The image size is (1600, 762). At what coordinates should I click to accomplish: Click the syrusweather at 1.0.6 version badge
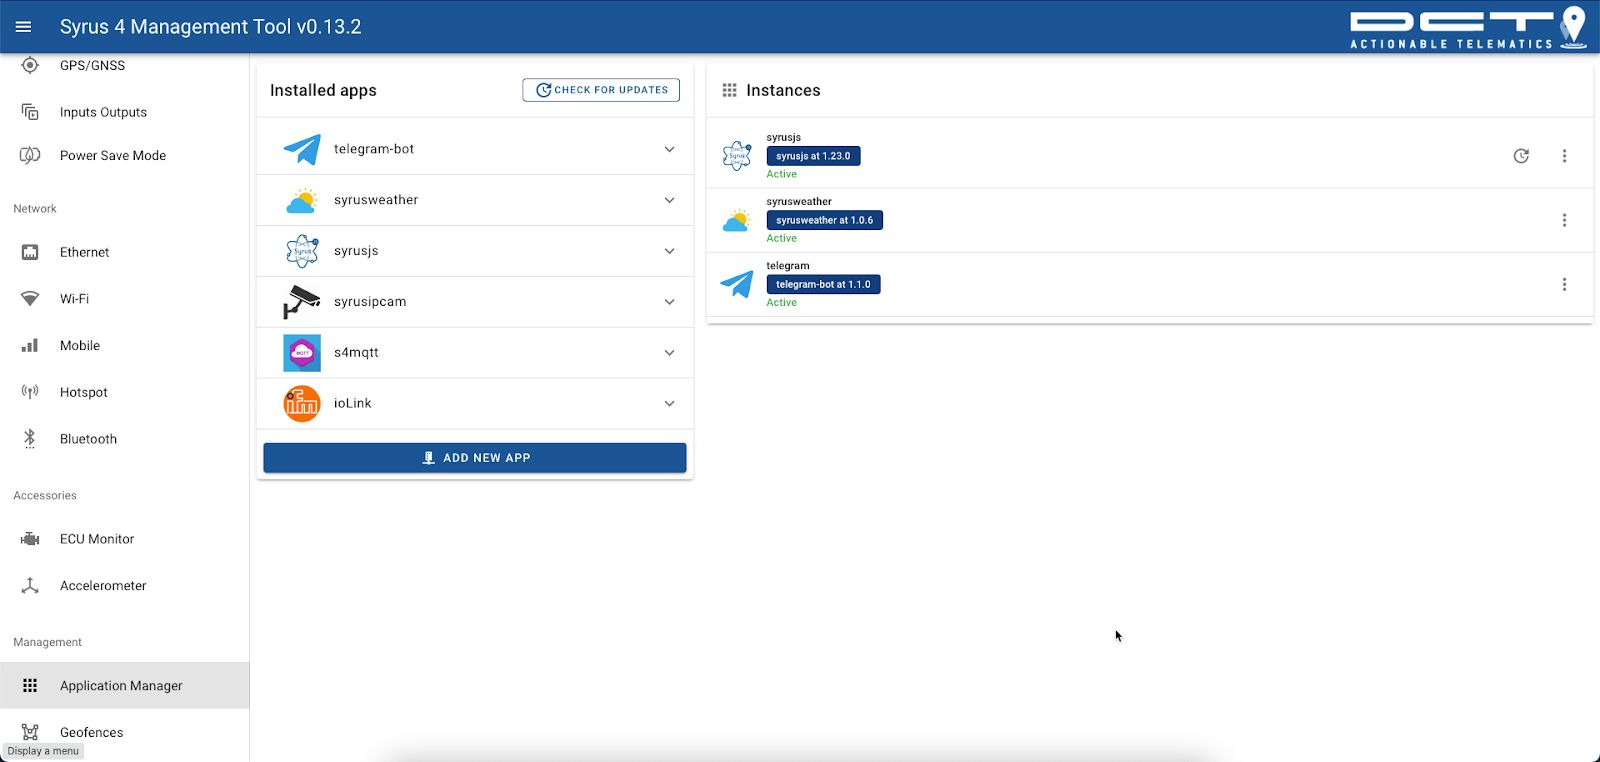824,220
